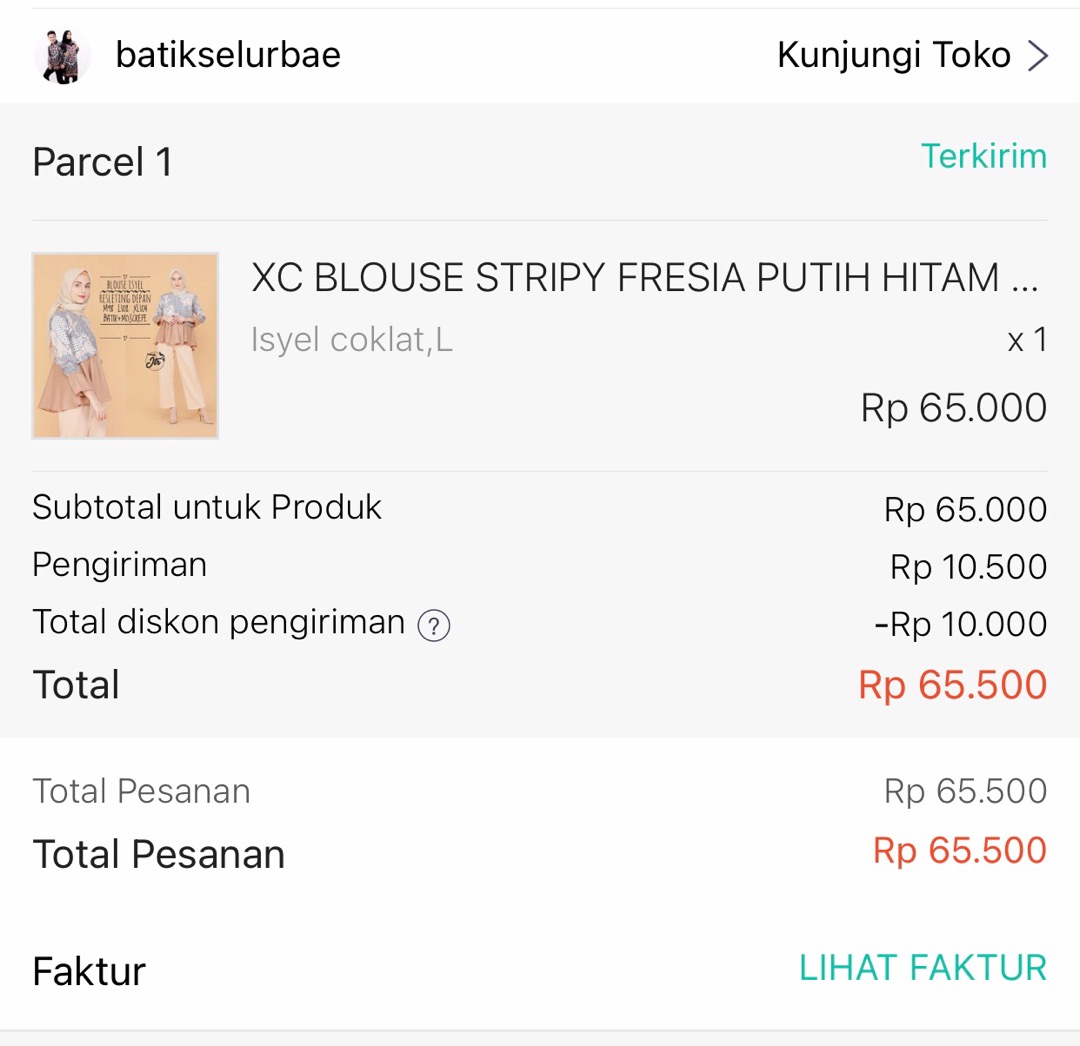Click the help icon beside Total diskon pengiriman
Screen dimensions: 1080x1046
click(432, 623)
